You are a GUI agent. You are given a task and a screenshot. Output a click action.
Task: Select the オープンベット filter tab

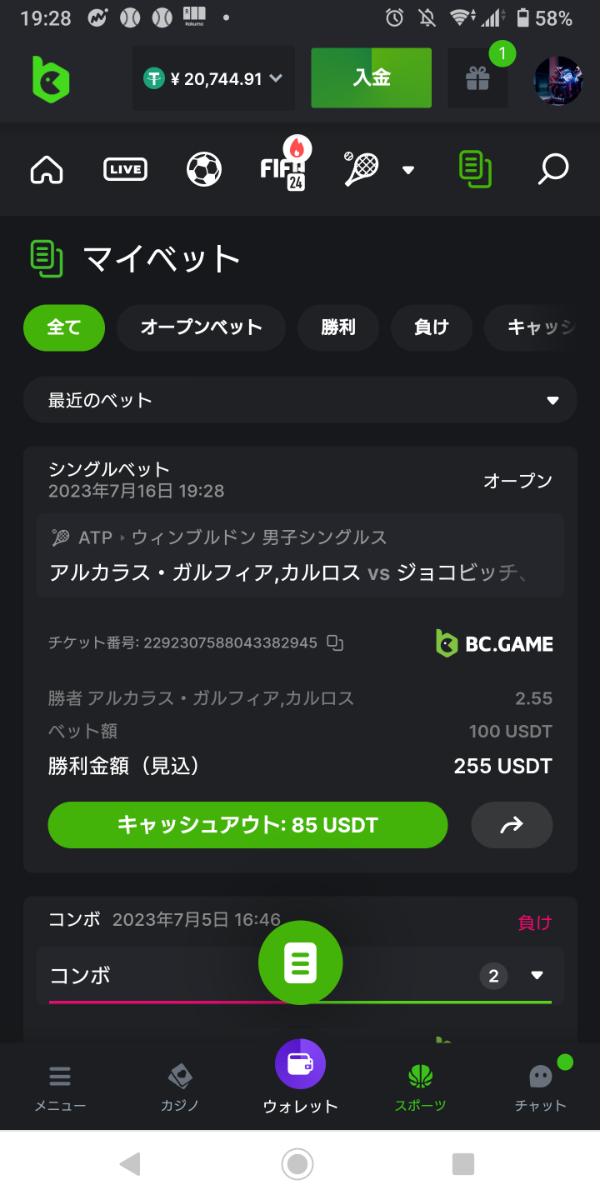201,327
